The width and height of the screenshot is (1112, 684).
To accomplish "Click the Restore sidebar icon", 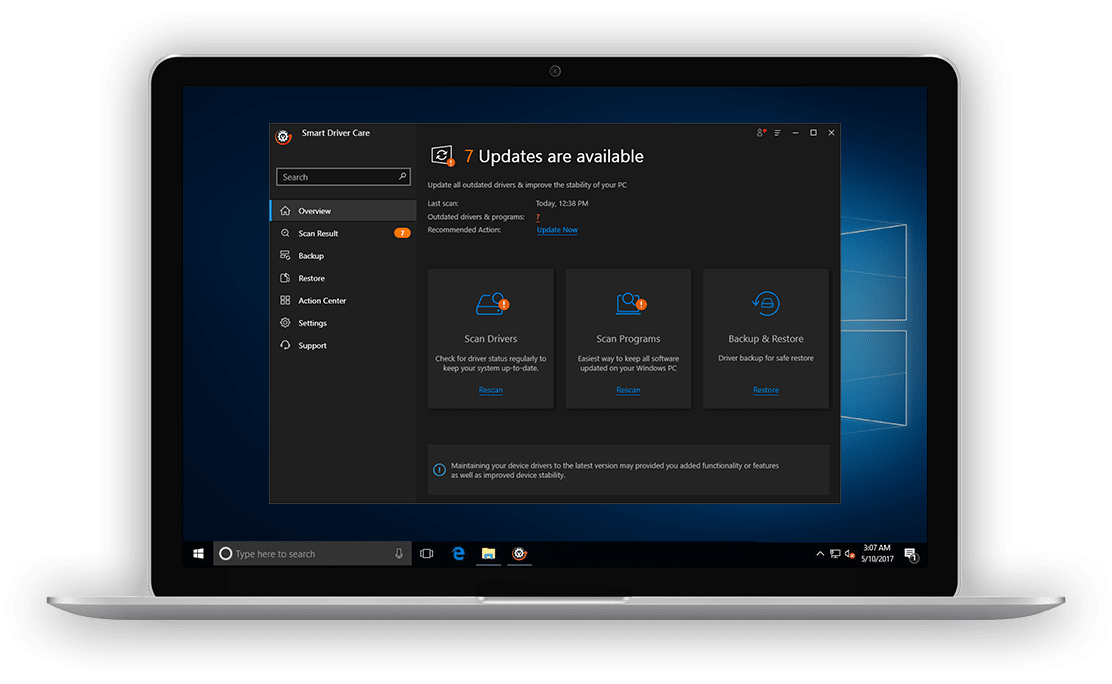I will [x=285, y=278].
